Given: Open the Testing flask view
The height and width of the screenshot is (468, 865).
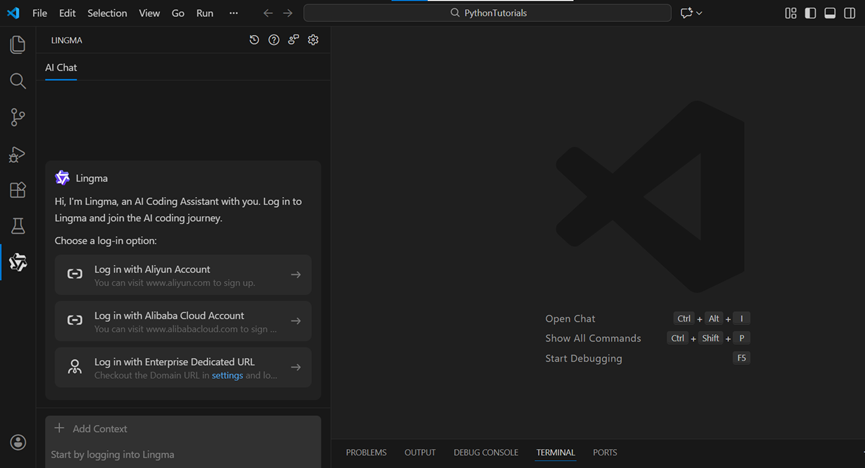Looking at the screenshot, I should coord(18,226).
